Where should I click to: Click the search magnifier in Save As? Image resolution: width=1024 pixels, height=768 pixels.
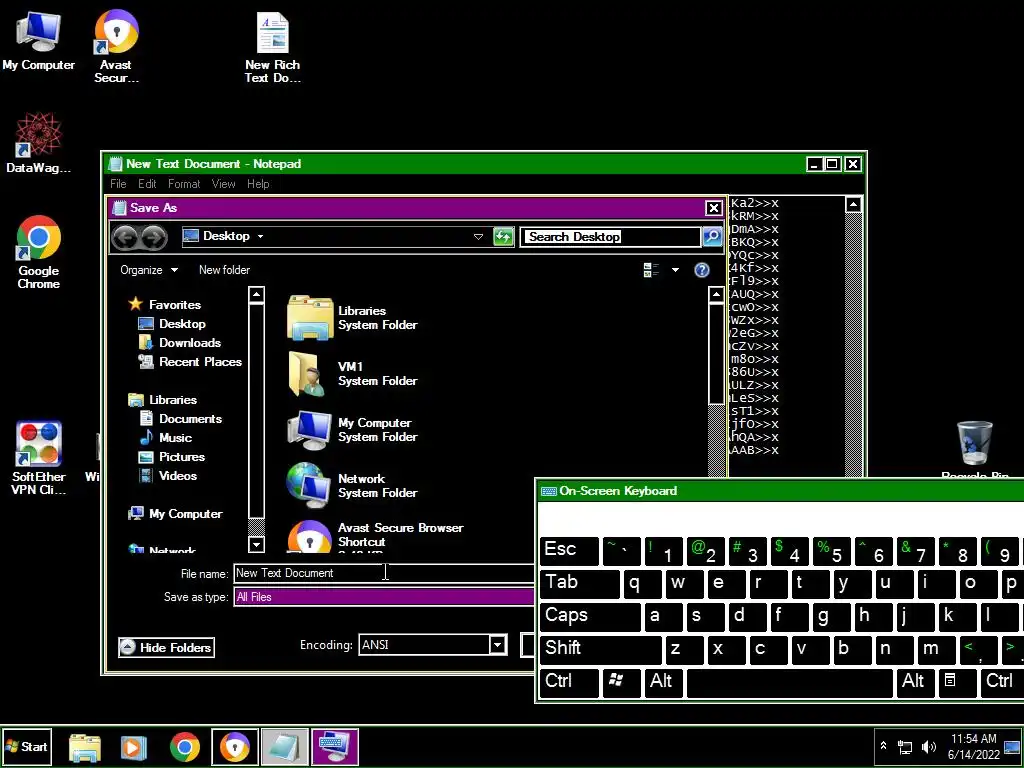point(712,236)
